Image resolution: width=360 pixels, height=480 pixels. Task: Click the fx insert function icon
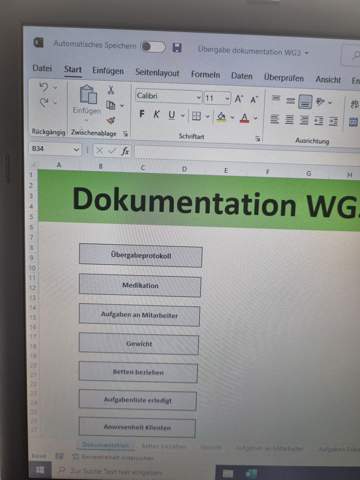(x=125, y=151)
